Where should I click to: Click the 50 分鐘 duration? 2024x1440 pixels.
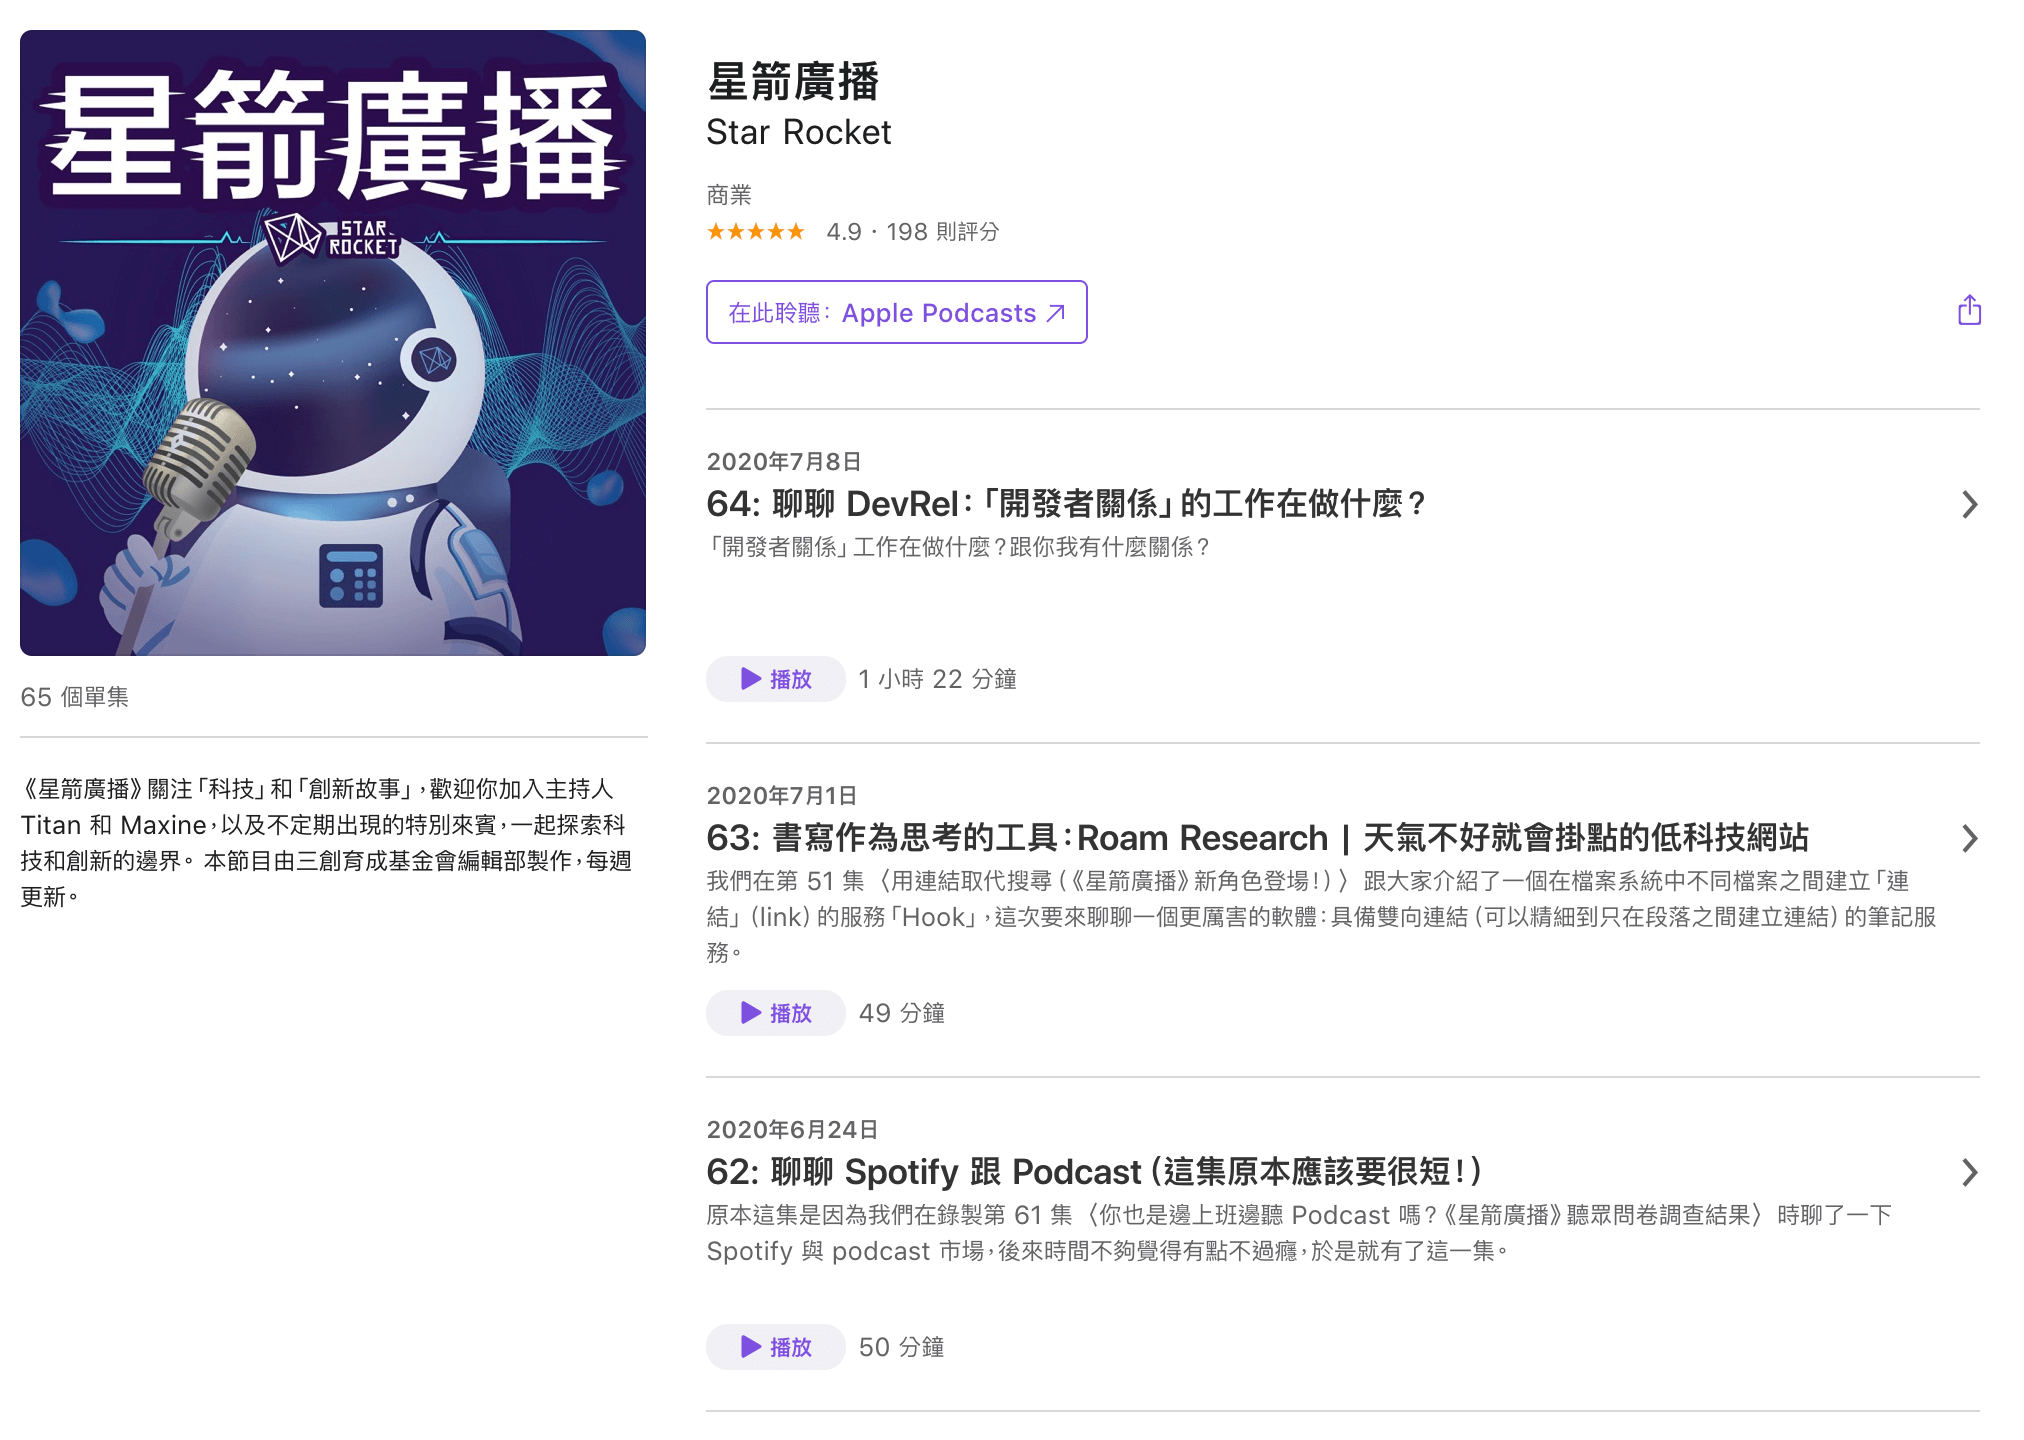coord(901,1347)
